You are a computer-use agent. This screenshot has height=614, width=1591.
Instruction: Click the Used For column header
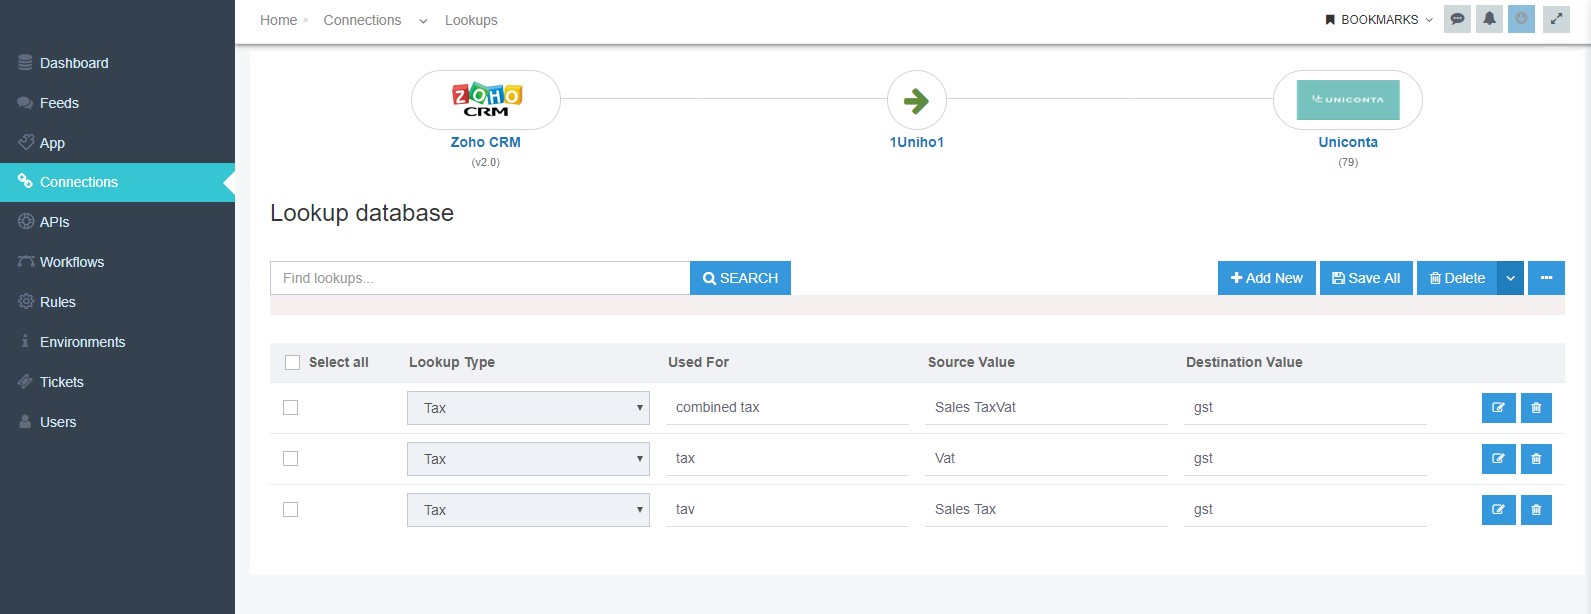click(x=698, y=362)
